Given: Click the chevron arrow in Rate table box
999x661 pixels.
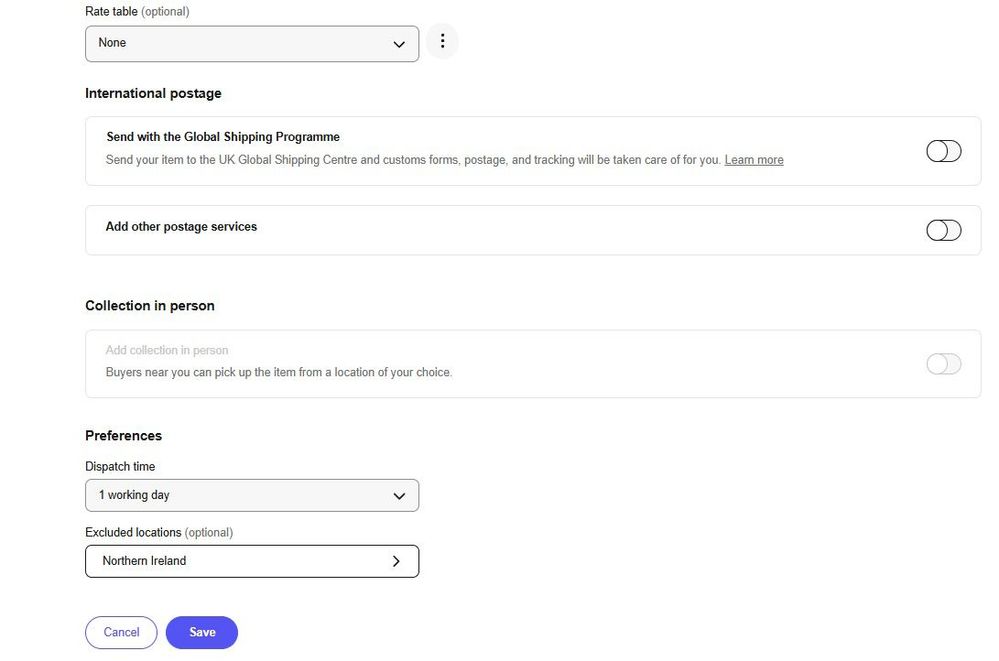Looking at the screenshot, I should [399, 44].
